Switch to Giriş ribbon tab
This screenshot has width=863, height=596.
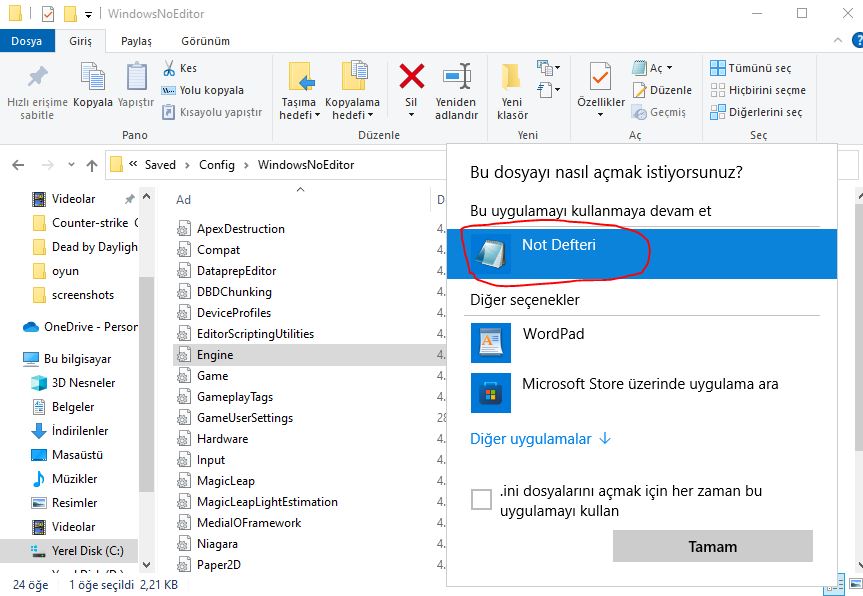click(x=80, y=41)
